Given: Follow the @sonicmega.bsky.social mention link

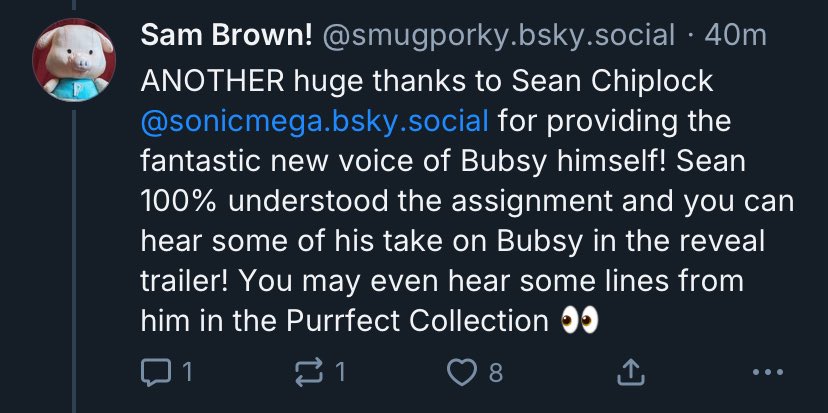Looking at the screenshot, I should tap(315, 121).
